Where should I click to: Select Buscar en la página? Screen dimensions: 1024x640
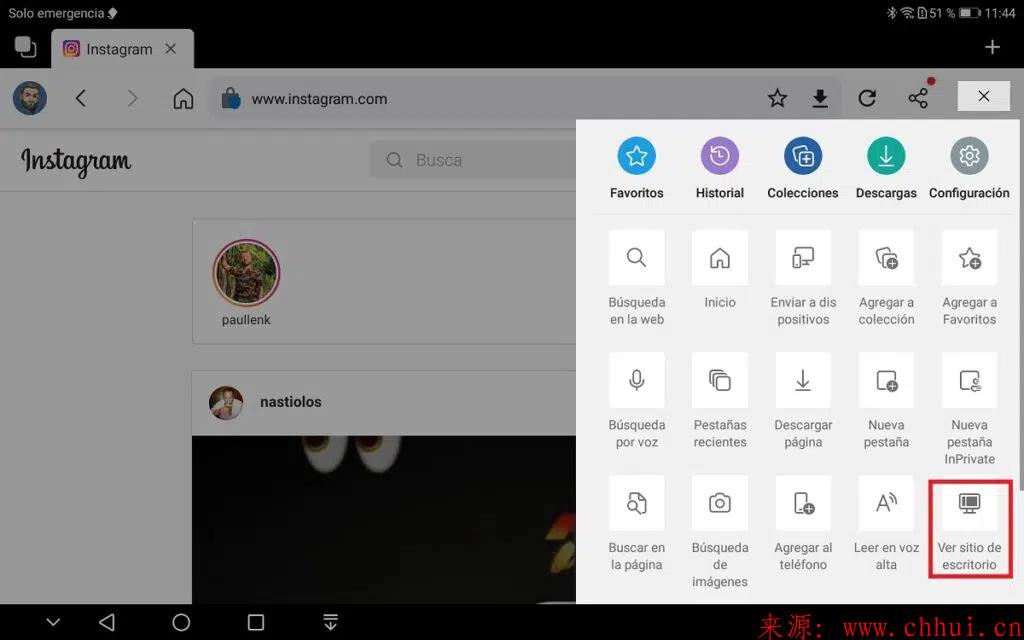(637, 524)
